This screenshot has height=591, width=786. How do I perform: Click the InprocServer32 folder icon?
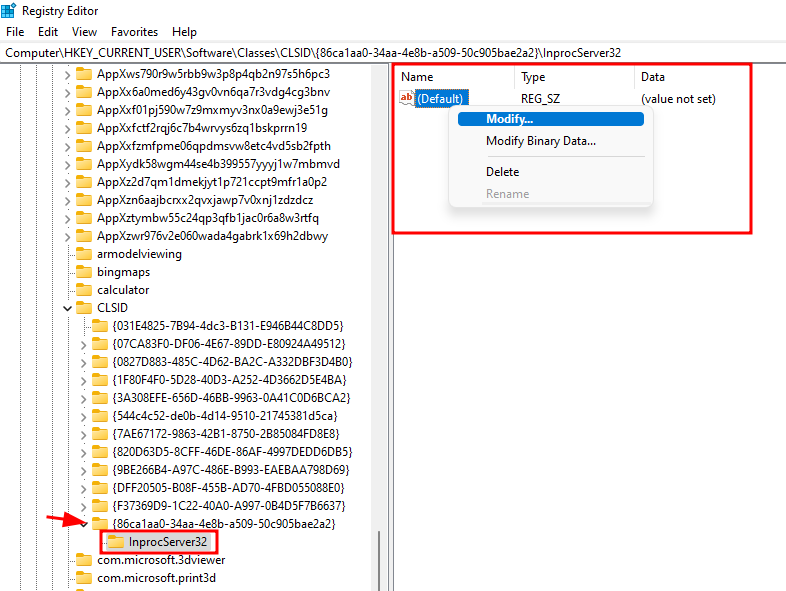[x=116, y=542]
